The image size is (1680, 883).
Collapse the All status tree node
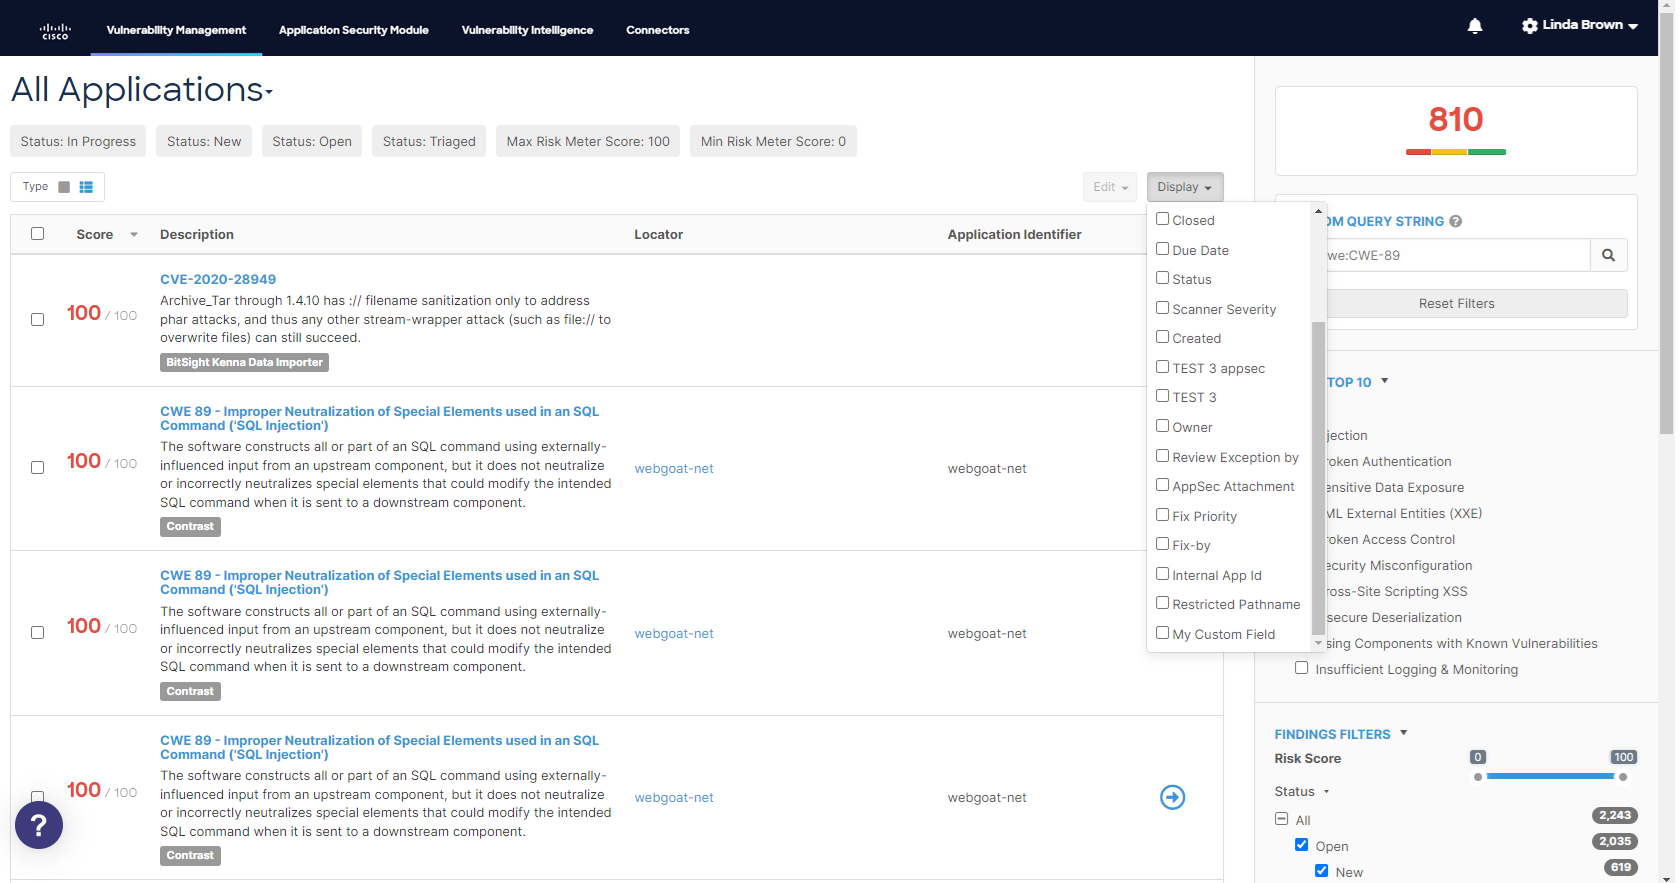tap(1281, 819)
